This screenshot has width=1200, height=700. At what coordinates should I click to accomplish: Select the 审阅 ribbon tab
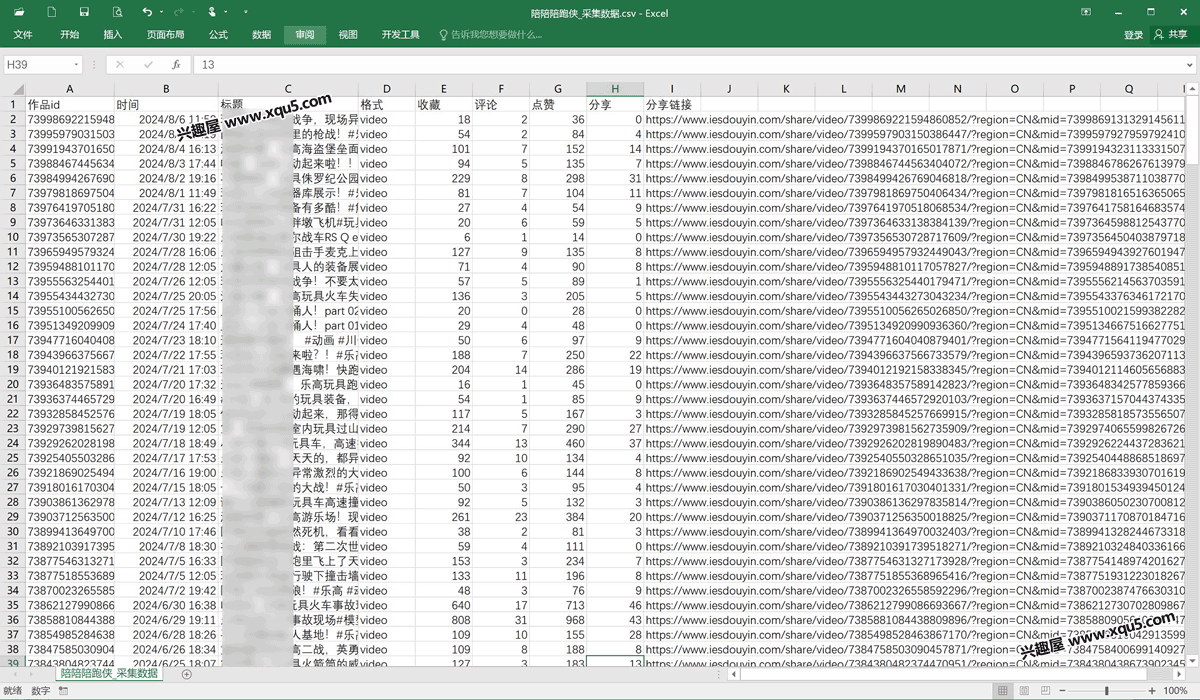305,35
